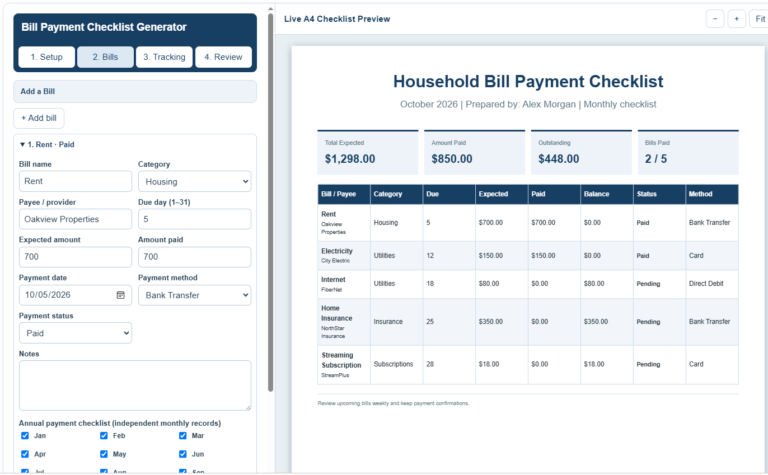Click the Fit preview button

[x=759, y=19]
